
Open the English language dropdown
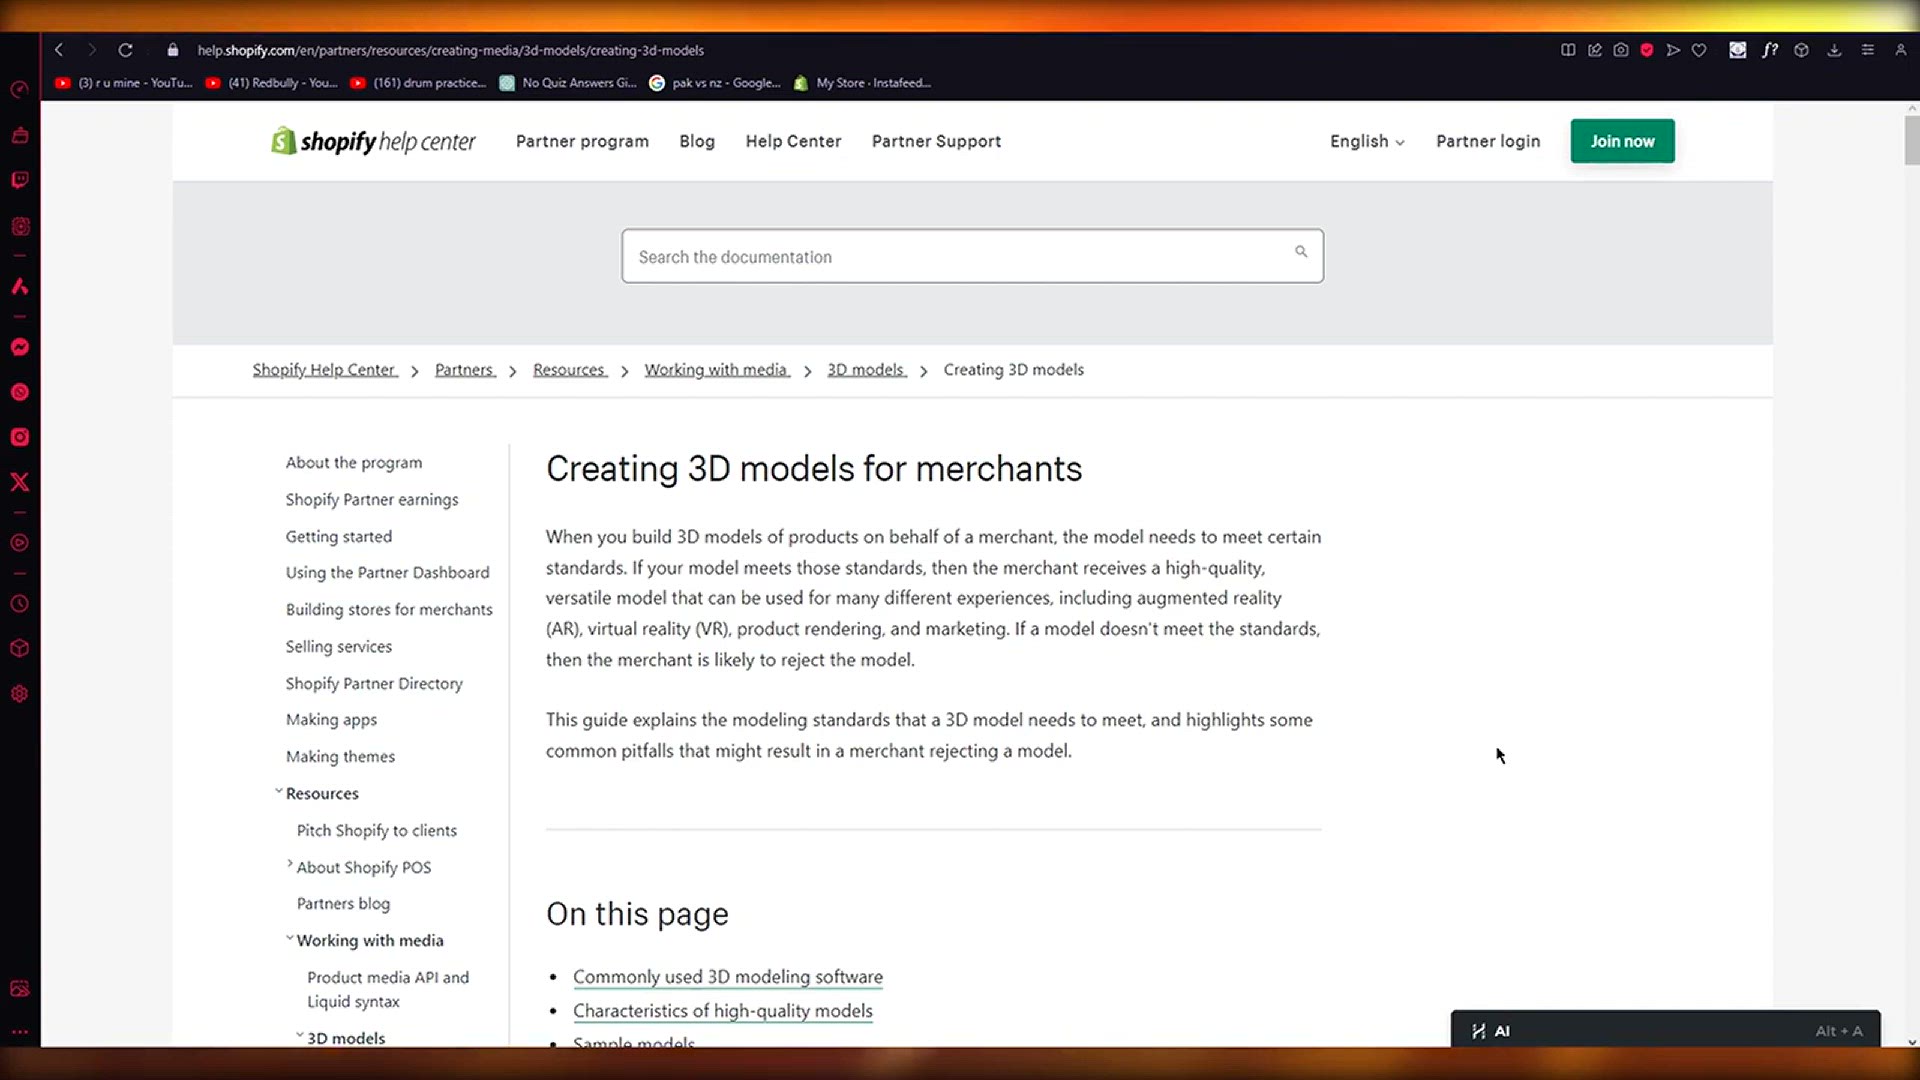coord(1367,141)
